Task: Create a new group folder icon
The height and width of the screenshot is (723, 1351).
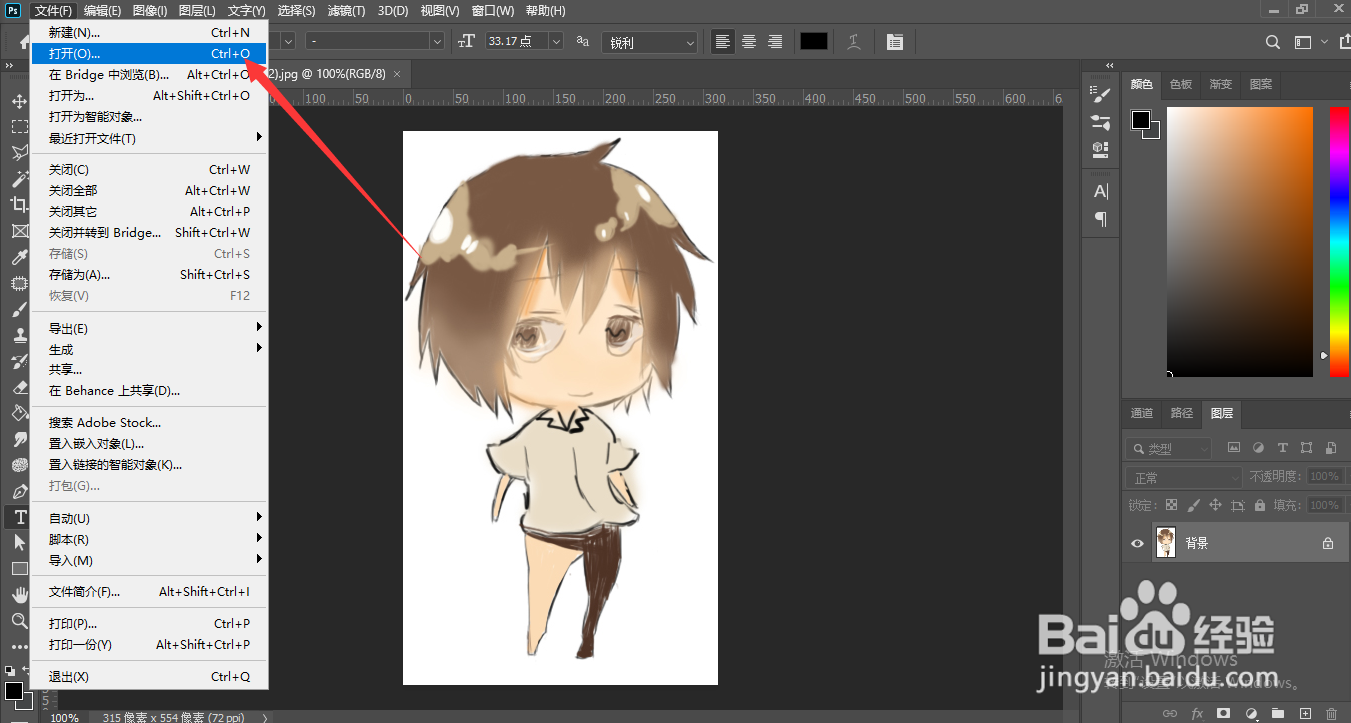Action: [1277, 713]
